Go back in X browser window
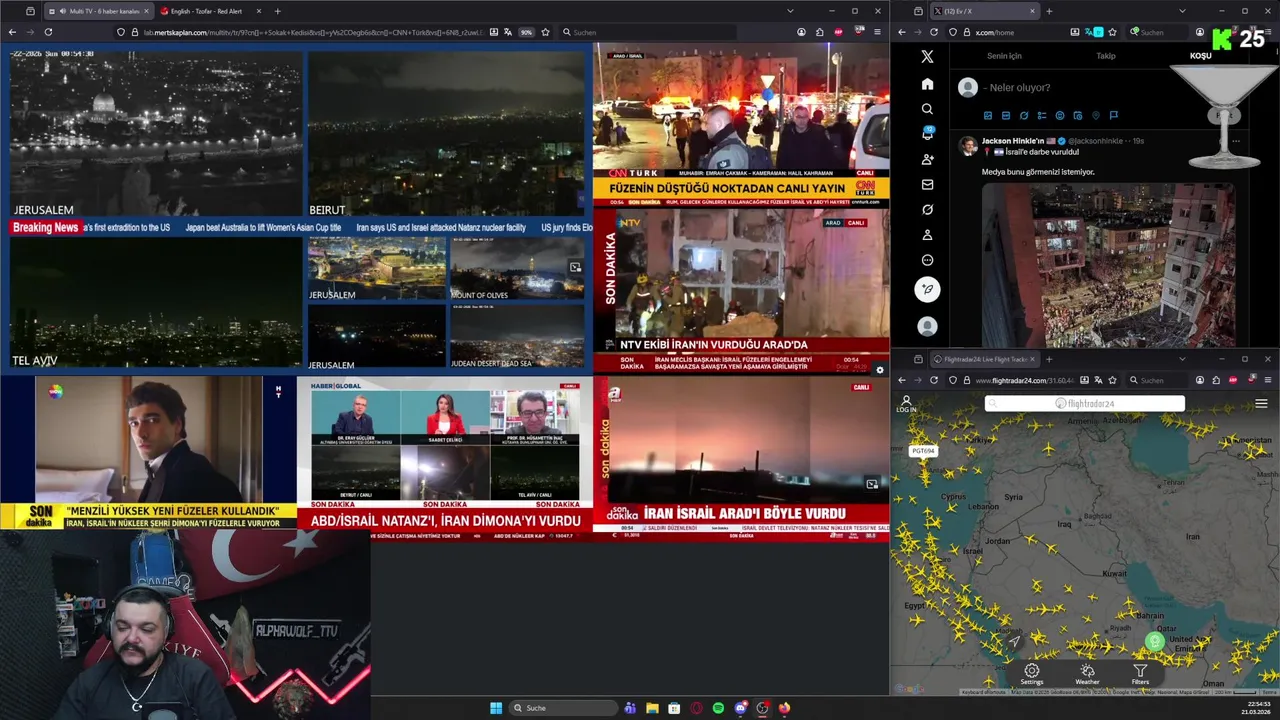The width and height of the screenshot is (1280, 720). (x=901, y=32)
